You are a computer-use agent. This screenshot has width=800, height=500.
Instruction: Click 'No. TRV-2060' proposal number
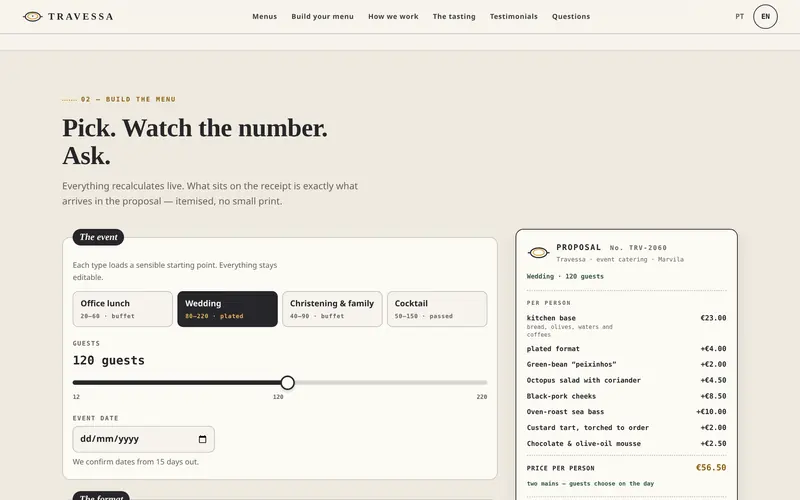pos(638,248)
